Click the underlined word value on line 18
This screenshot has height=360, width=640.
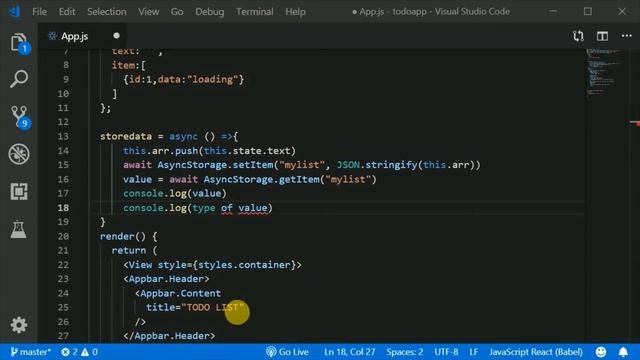pyautogui.click(x=253, y=208)
